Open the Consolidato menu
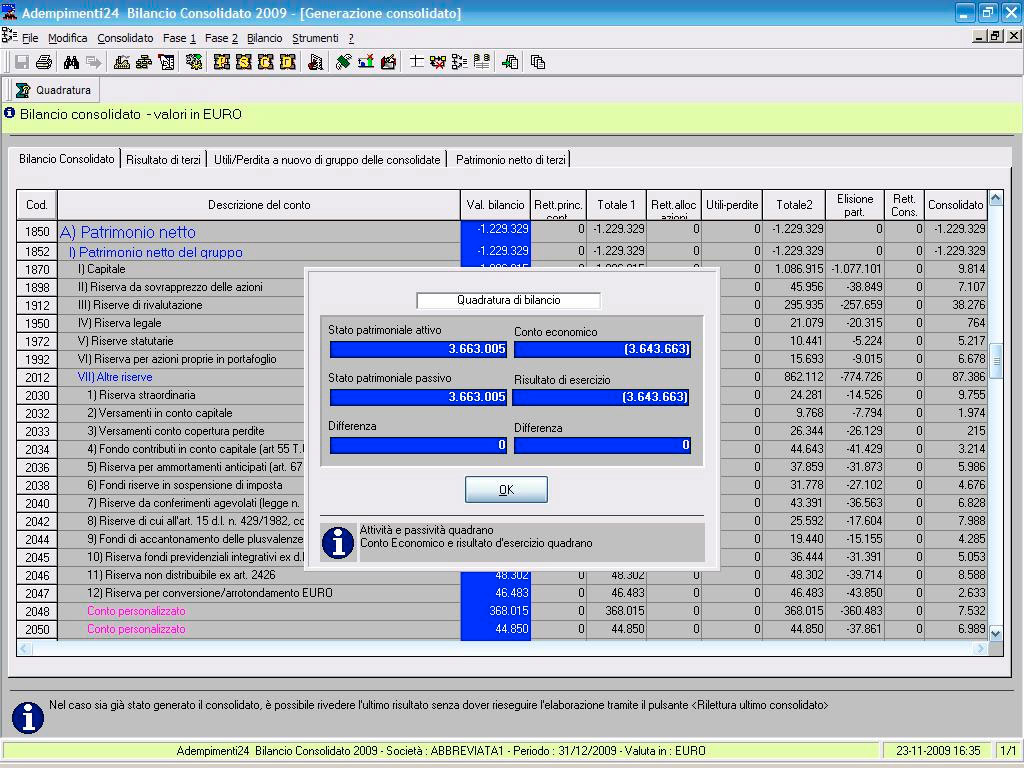The width and height of the screenshot is (1024, 768). [x=125, y=39]
